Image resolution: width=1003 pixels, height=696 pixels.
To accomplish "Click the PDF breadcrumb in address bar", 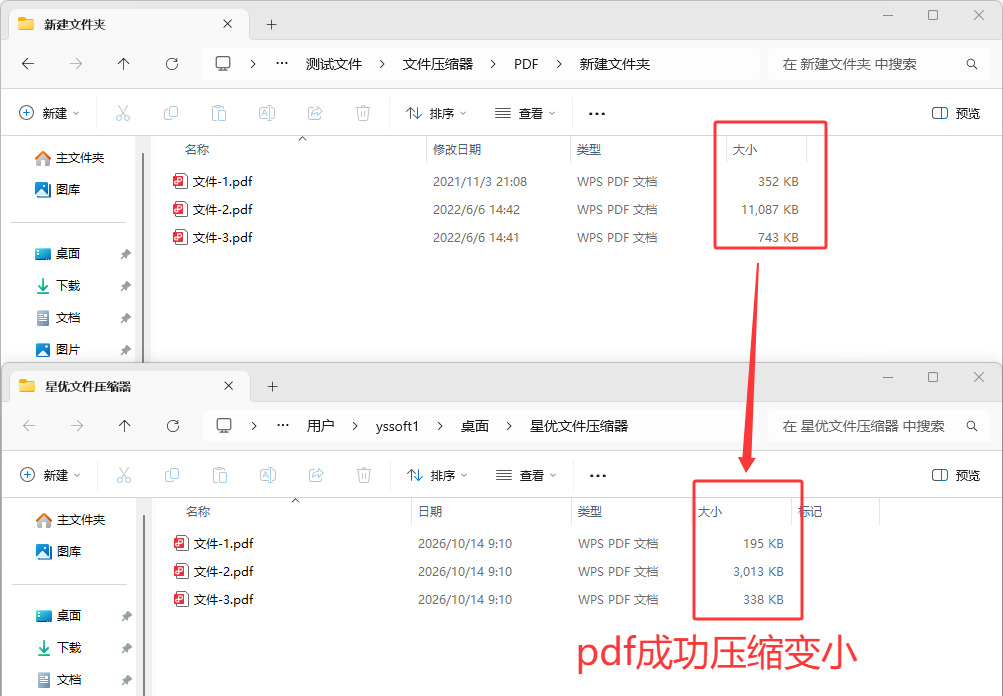I will 526,64.
